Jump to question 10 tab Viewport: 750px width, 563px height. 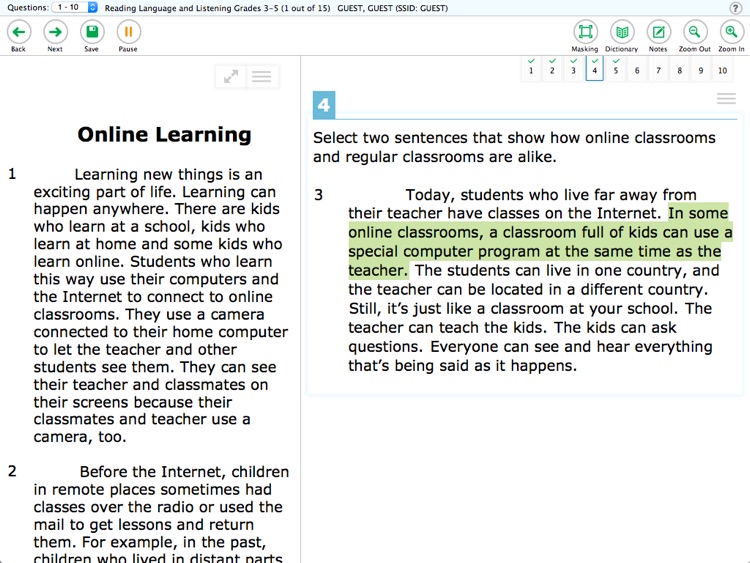pos(722,70)
